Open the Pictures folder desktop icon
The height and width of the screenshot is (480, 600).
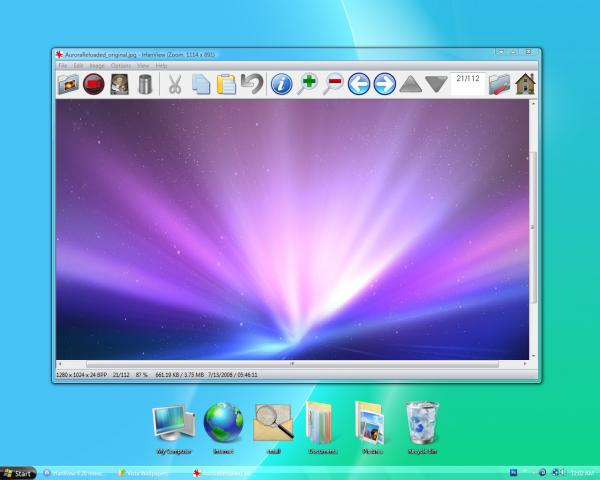(x=372, y=428)
